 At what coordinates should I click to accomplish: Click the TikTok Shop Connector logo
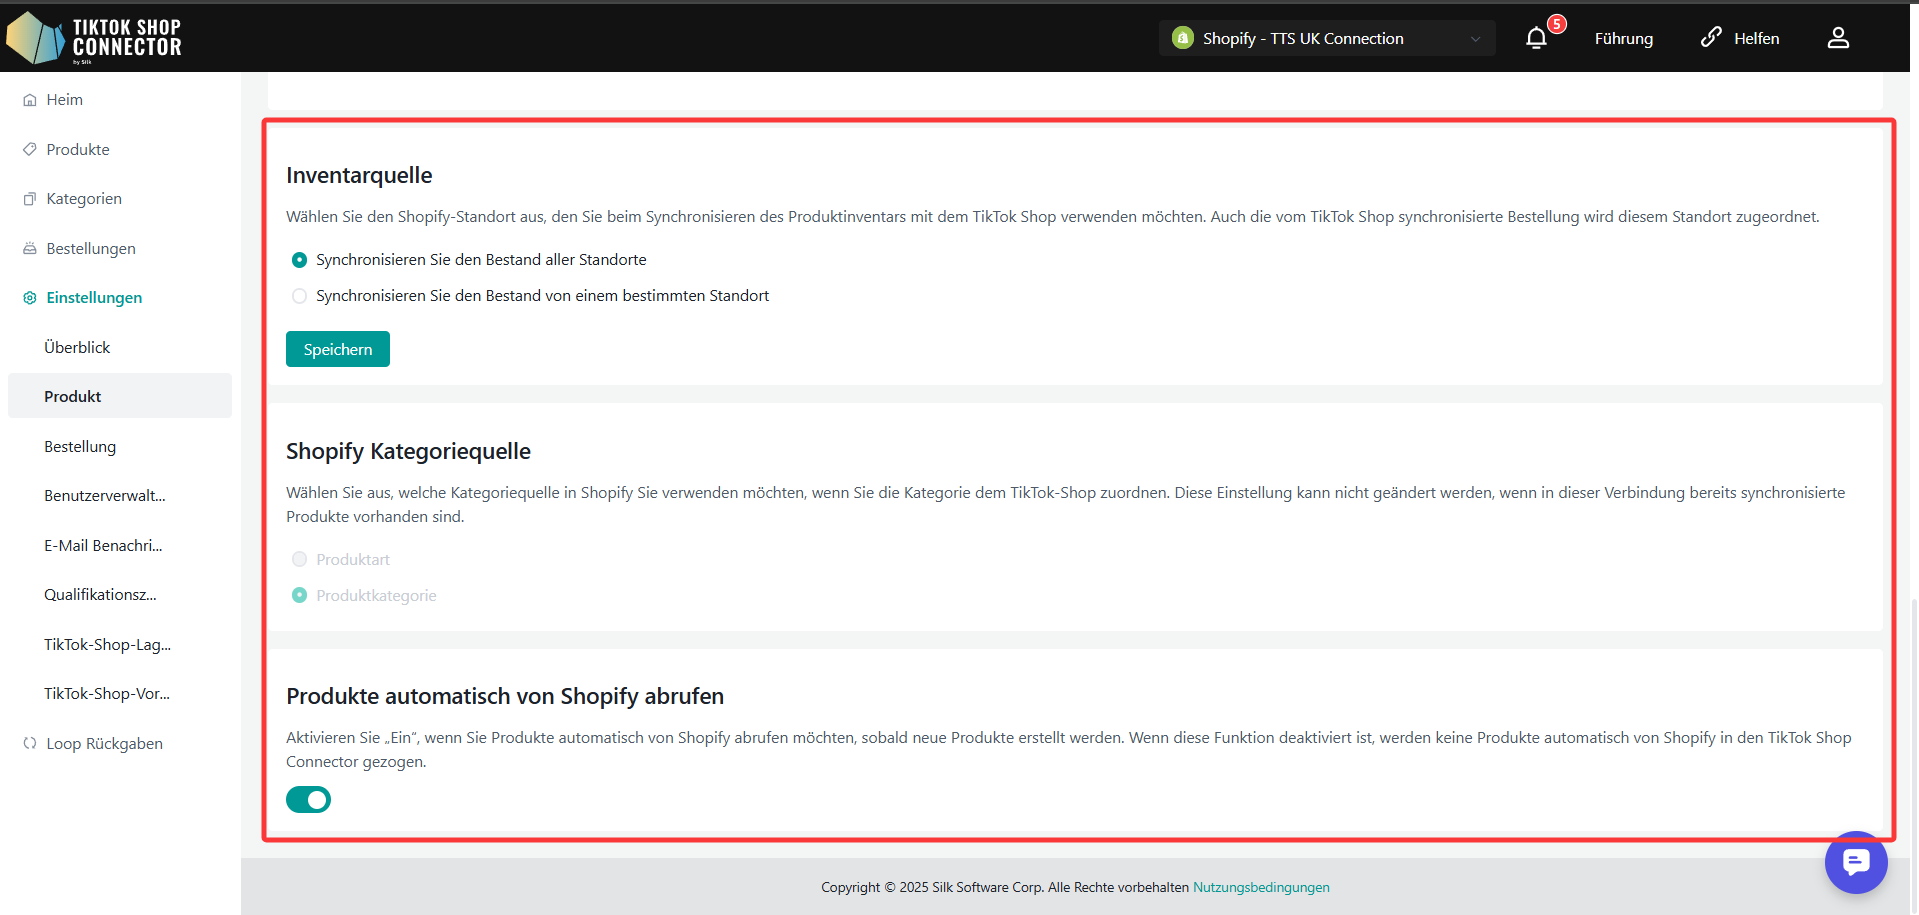coord(94,38)
